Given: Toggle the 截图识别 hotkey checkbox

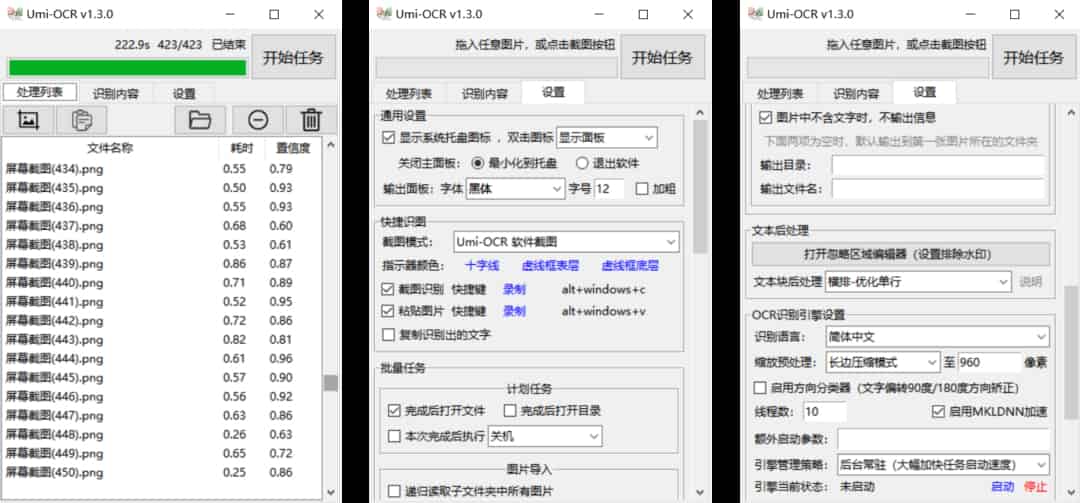Looking at the screenshot, I should [388, 289].
